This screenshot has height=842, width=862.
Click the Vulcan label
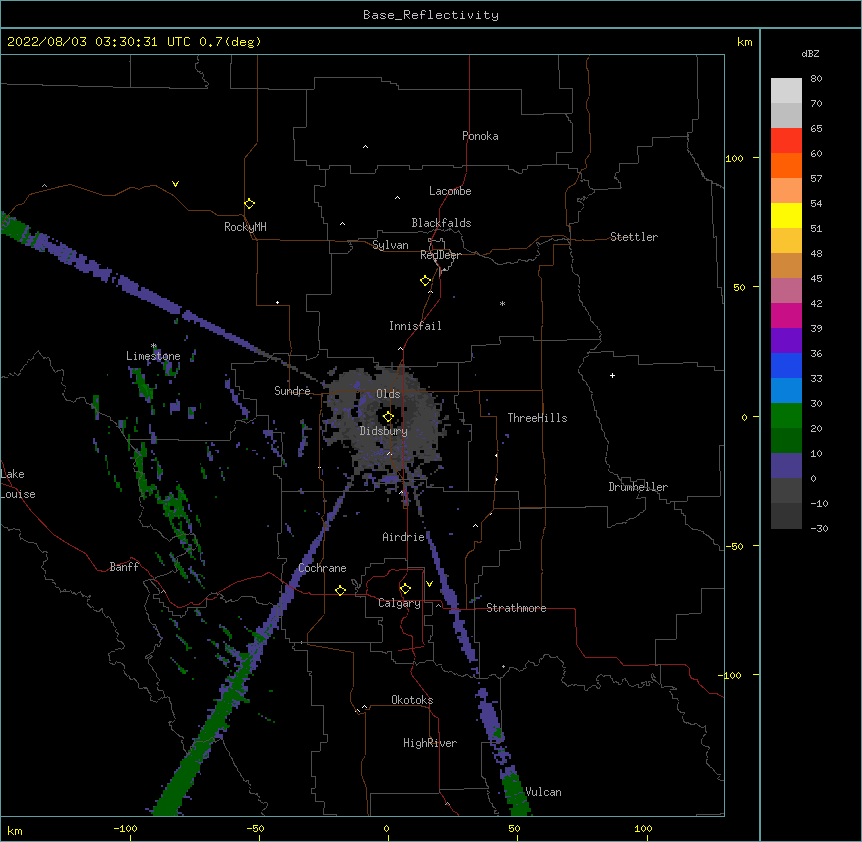pos(543,792)
